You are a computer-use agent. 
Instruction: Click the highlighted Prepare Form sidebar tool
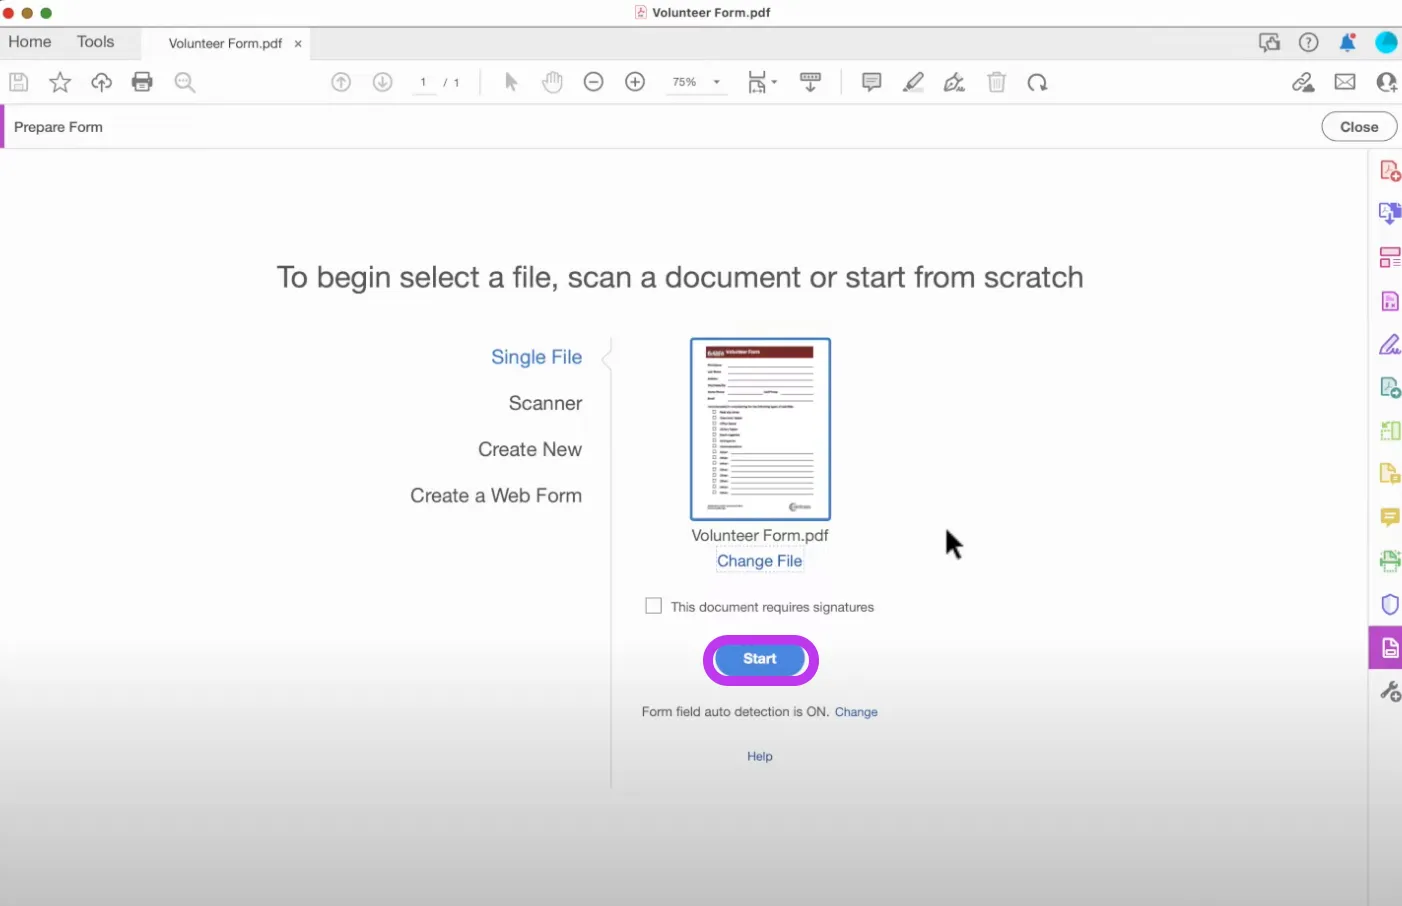1387,648
